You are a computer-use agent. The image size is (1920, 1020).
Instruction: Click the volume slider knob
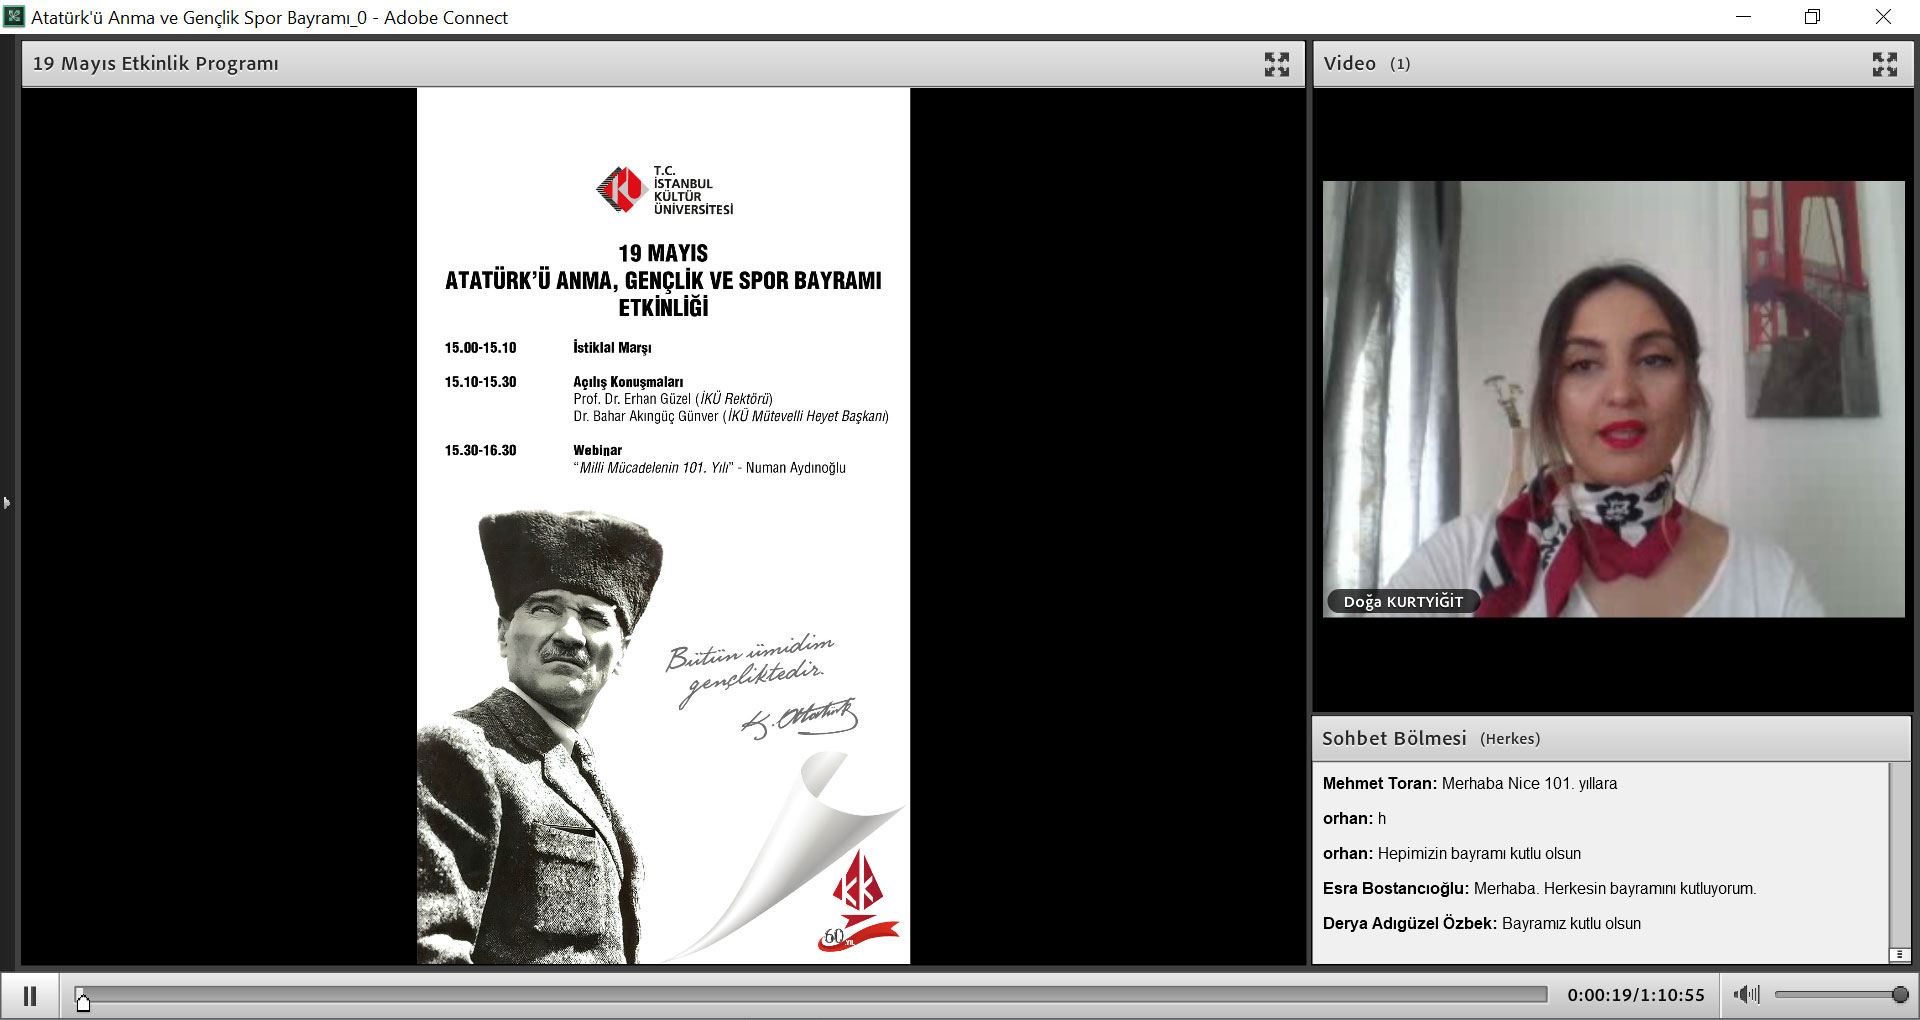1900,994
